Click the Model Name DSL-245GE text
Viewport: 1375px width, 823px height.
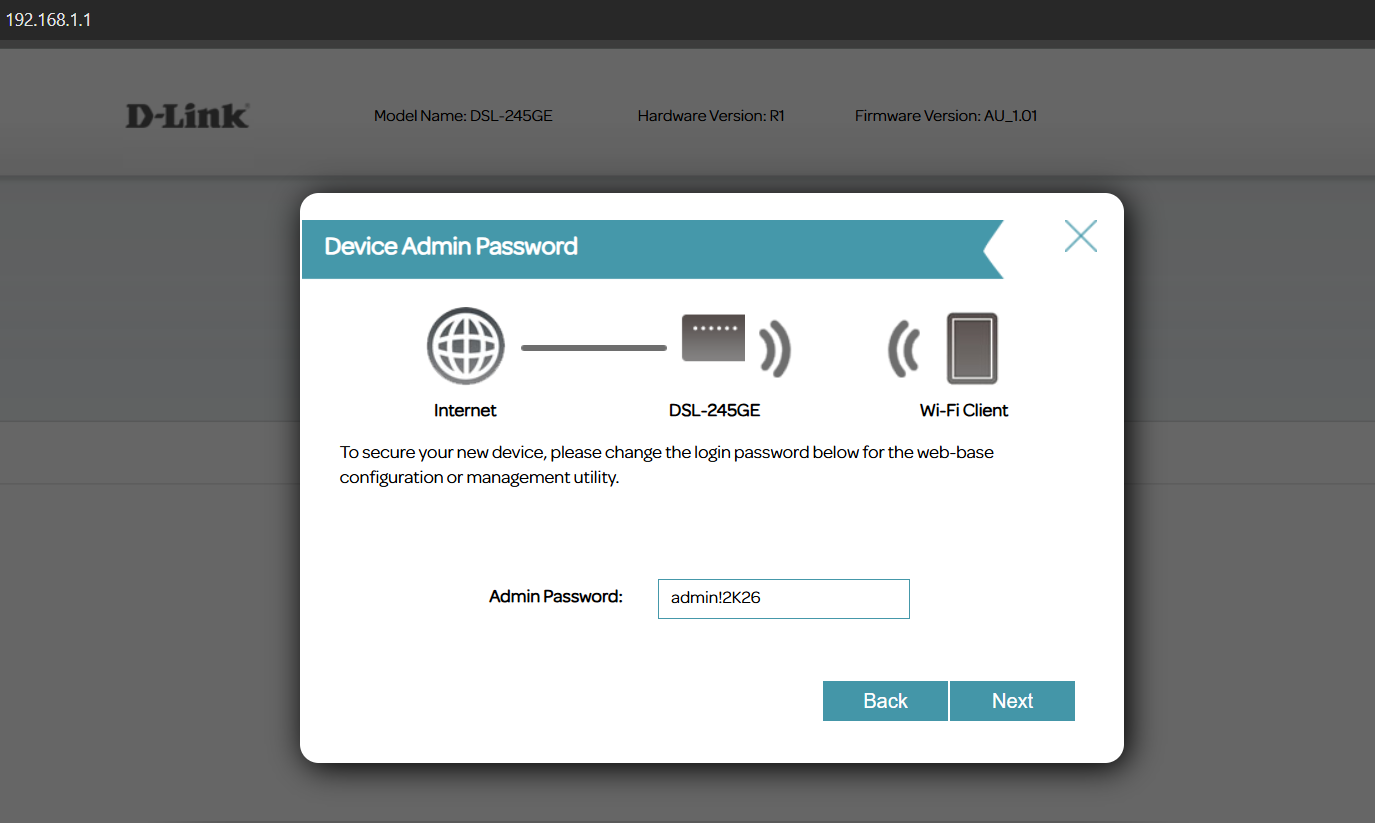tap(463, 116)
